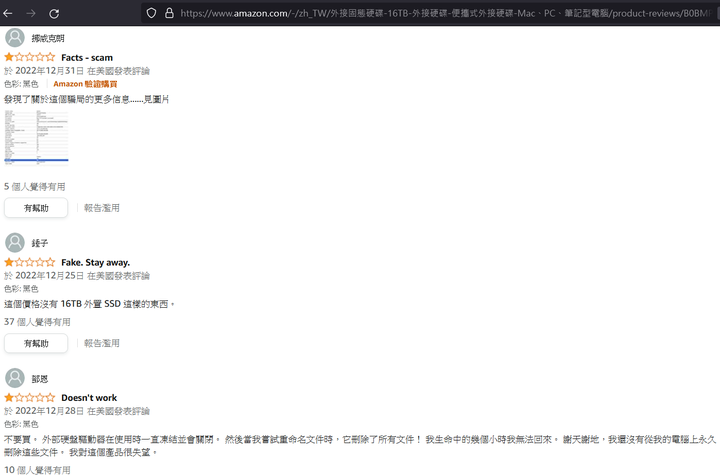Click review body starting with '不要買'
This screenshot has height=475, width=720.
click(x=360, y=446)
